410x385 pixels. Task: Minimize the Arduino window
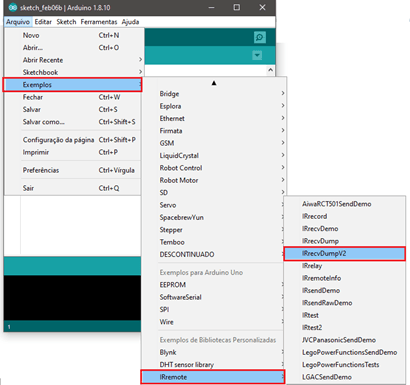click(x=211, y=7)
